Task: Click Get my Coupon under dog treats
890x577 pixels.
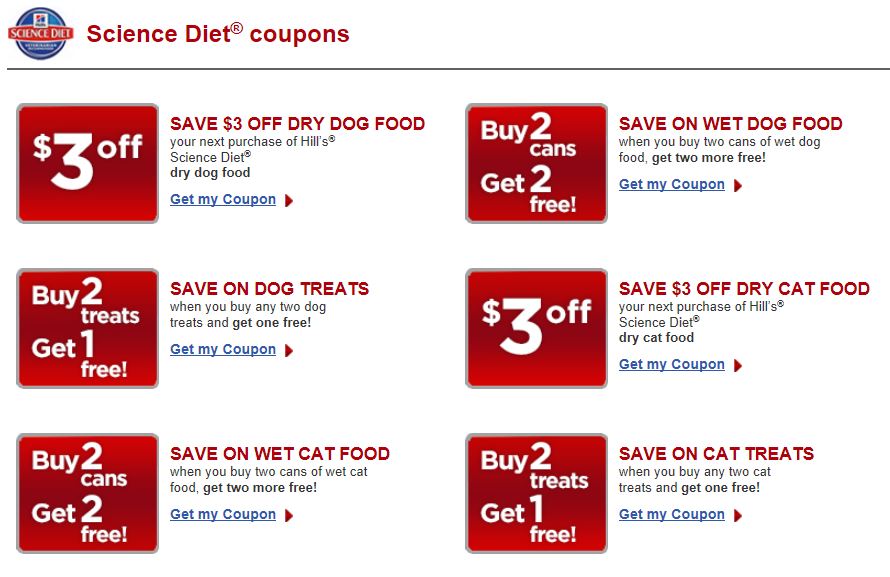Action: point(223,349)
